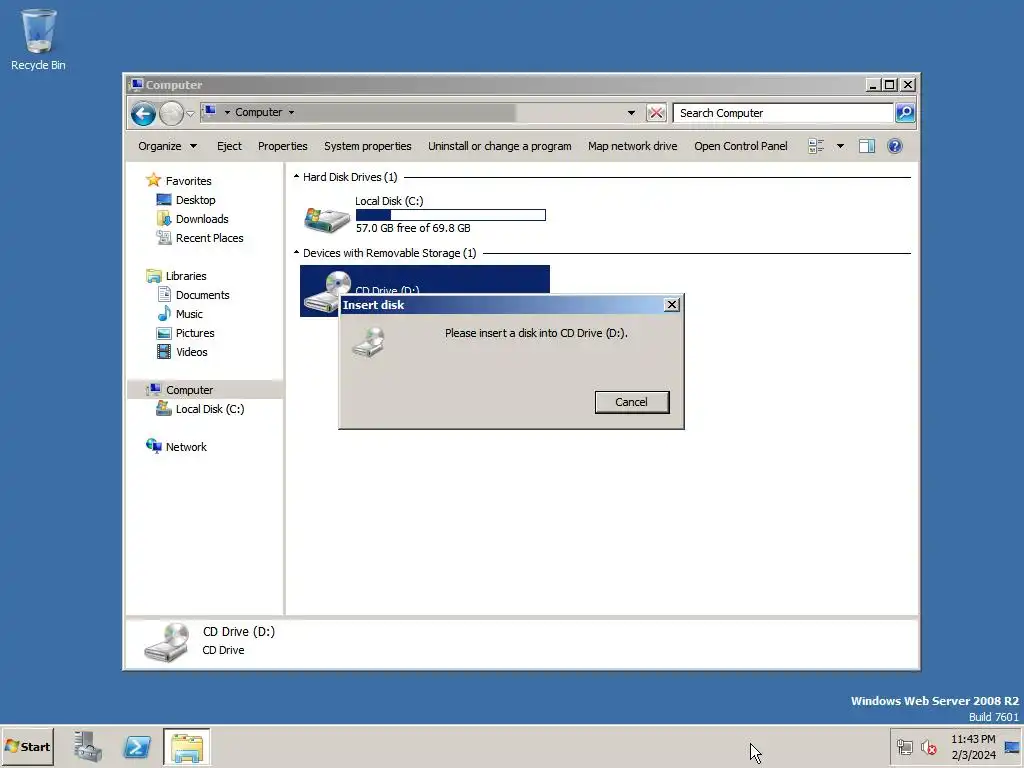Click the Desktop icon in Favorites

pyautogui.click(x=164, y=200)
